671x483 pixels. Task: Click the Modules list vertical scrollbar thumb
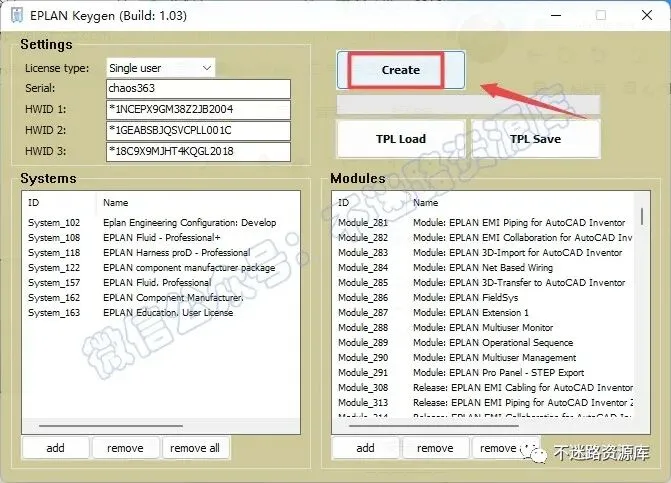642,216
